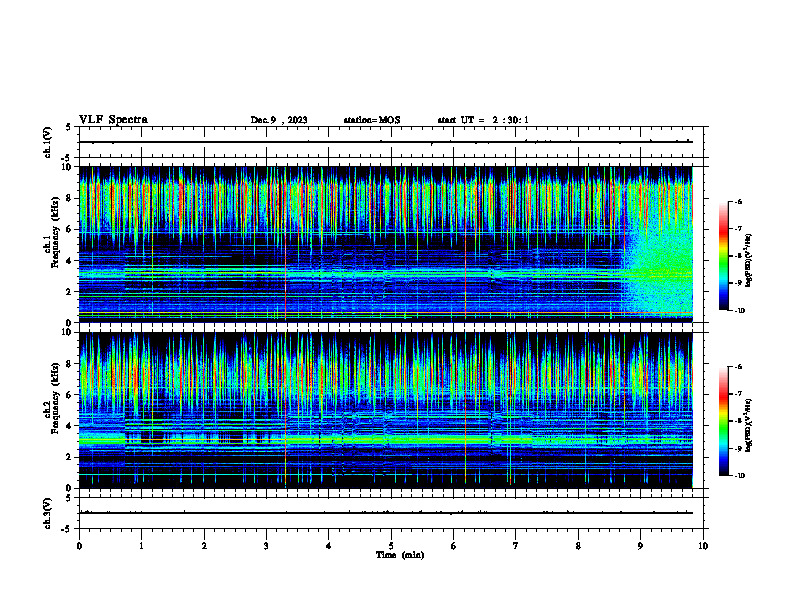This screenshot has width=792, height=612.
Task: Click the "VLF Spectra" plot title
Action: (x=113, y=120)
